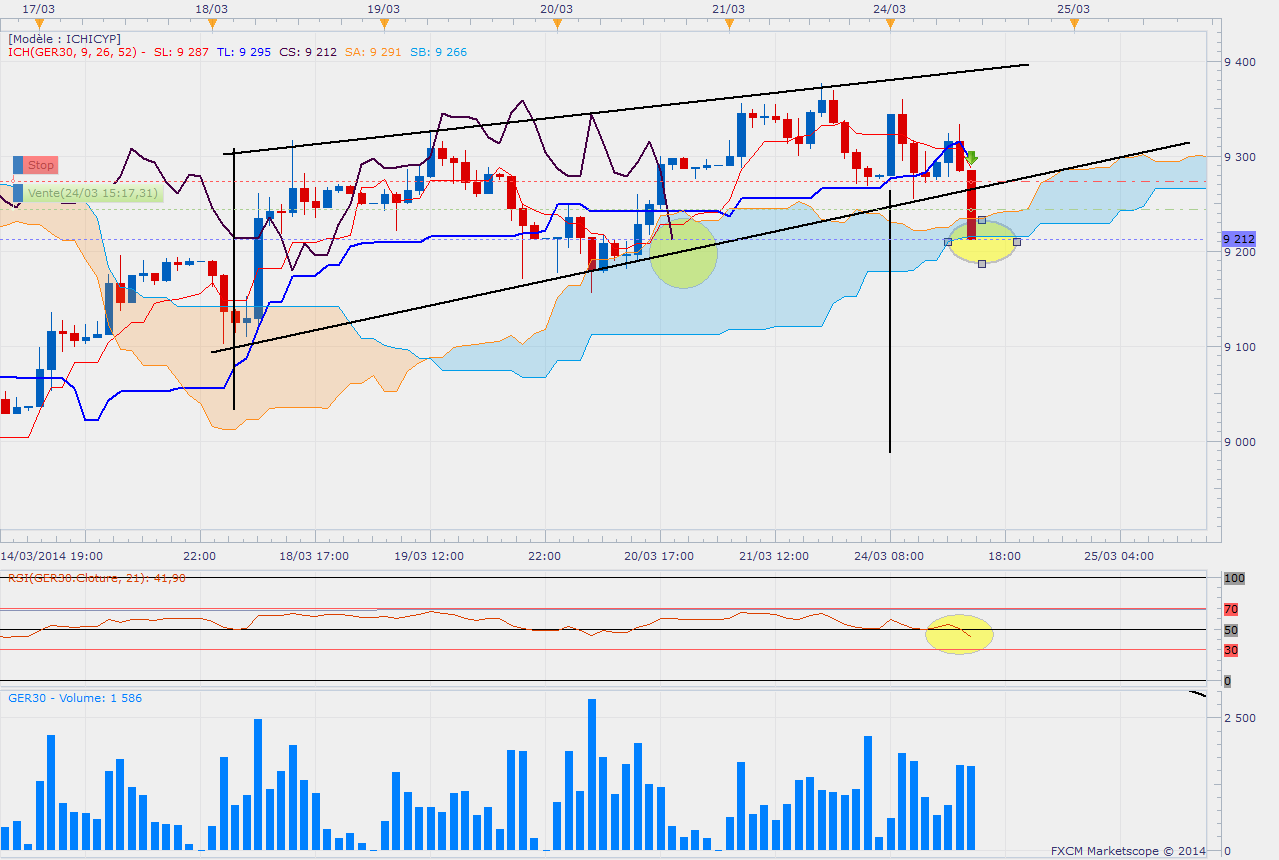Click the TL: 9 295 value

point(244,52)
